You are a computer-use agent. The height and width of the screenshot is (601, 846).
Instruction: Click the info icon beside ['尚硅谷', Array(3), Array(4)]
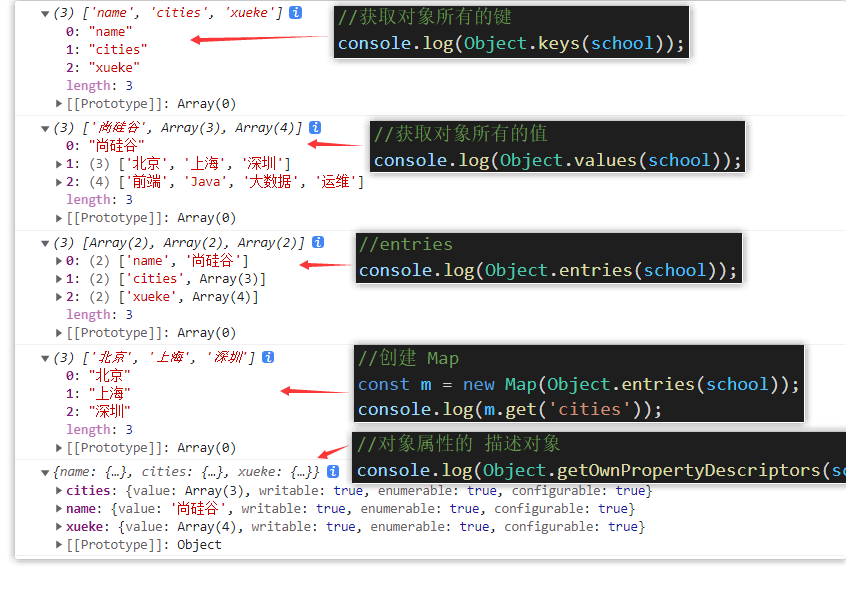[315, 127]
